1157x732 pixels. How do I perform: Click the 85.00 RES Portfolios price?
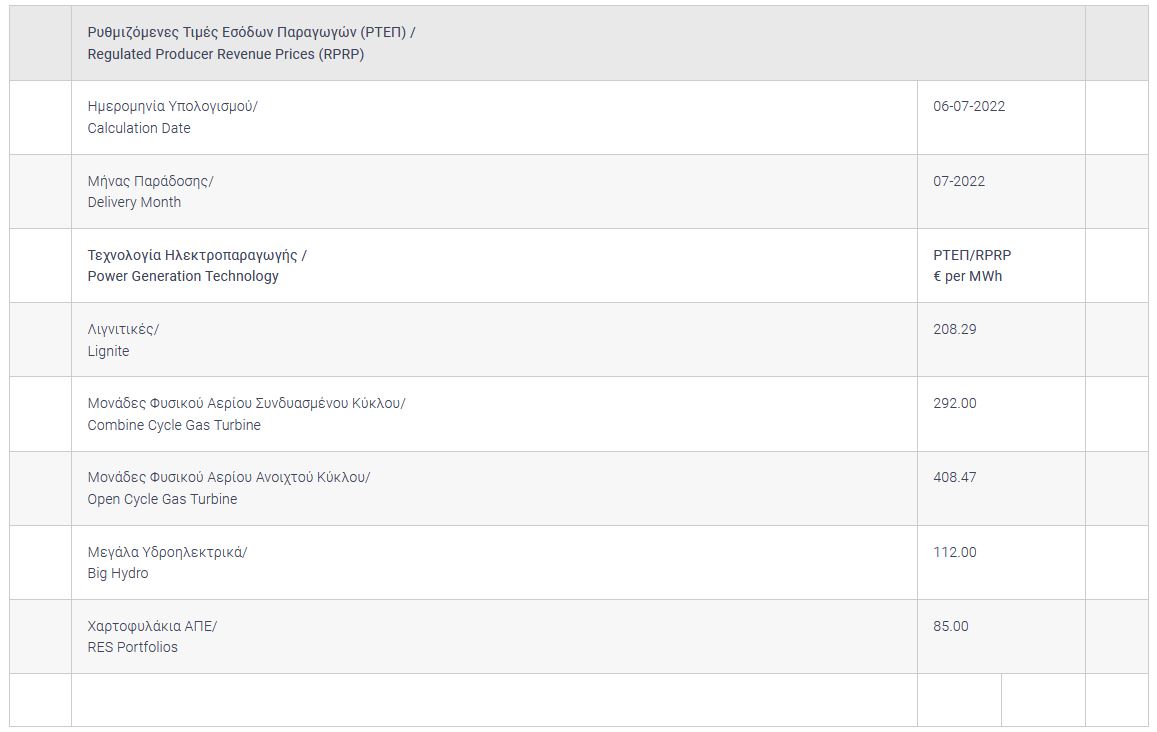tap(951, 626)
